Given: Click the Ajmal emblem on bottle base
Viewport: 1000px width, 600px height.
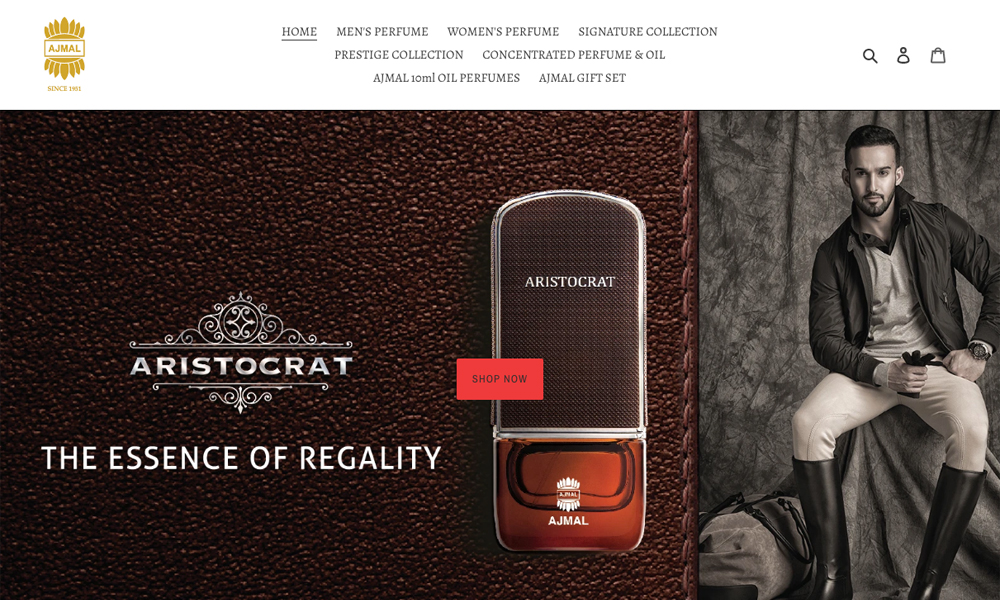Looking at the screenshot, I should click(x=568, y=501).
